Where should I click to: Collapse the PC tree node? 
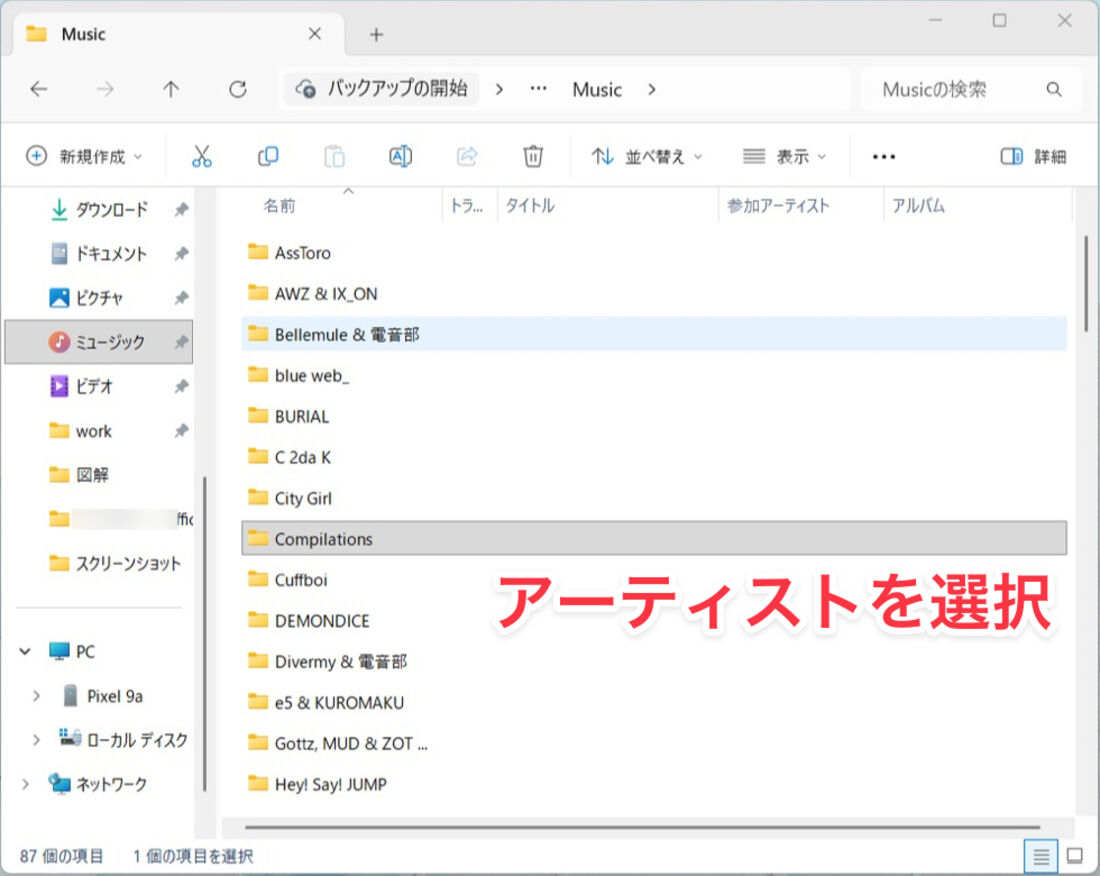25,652
